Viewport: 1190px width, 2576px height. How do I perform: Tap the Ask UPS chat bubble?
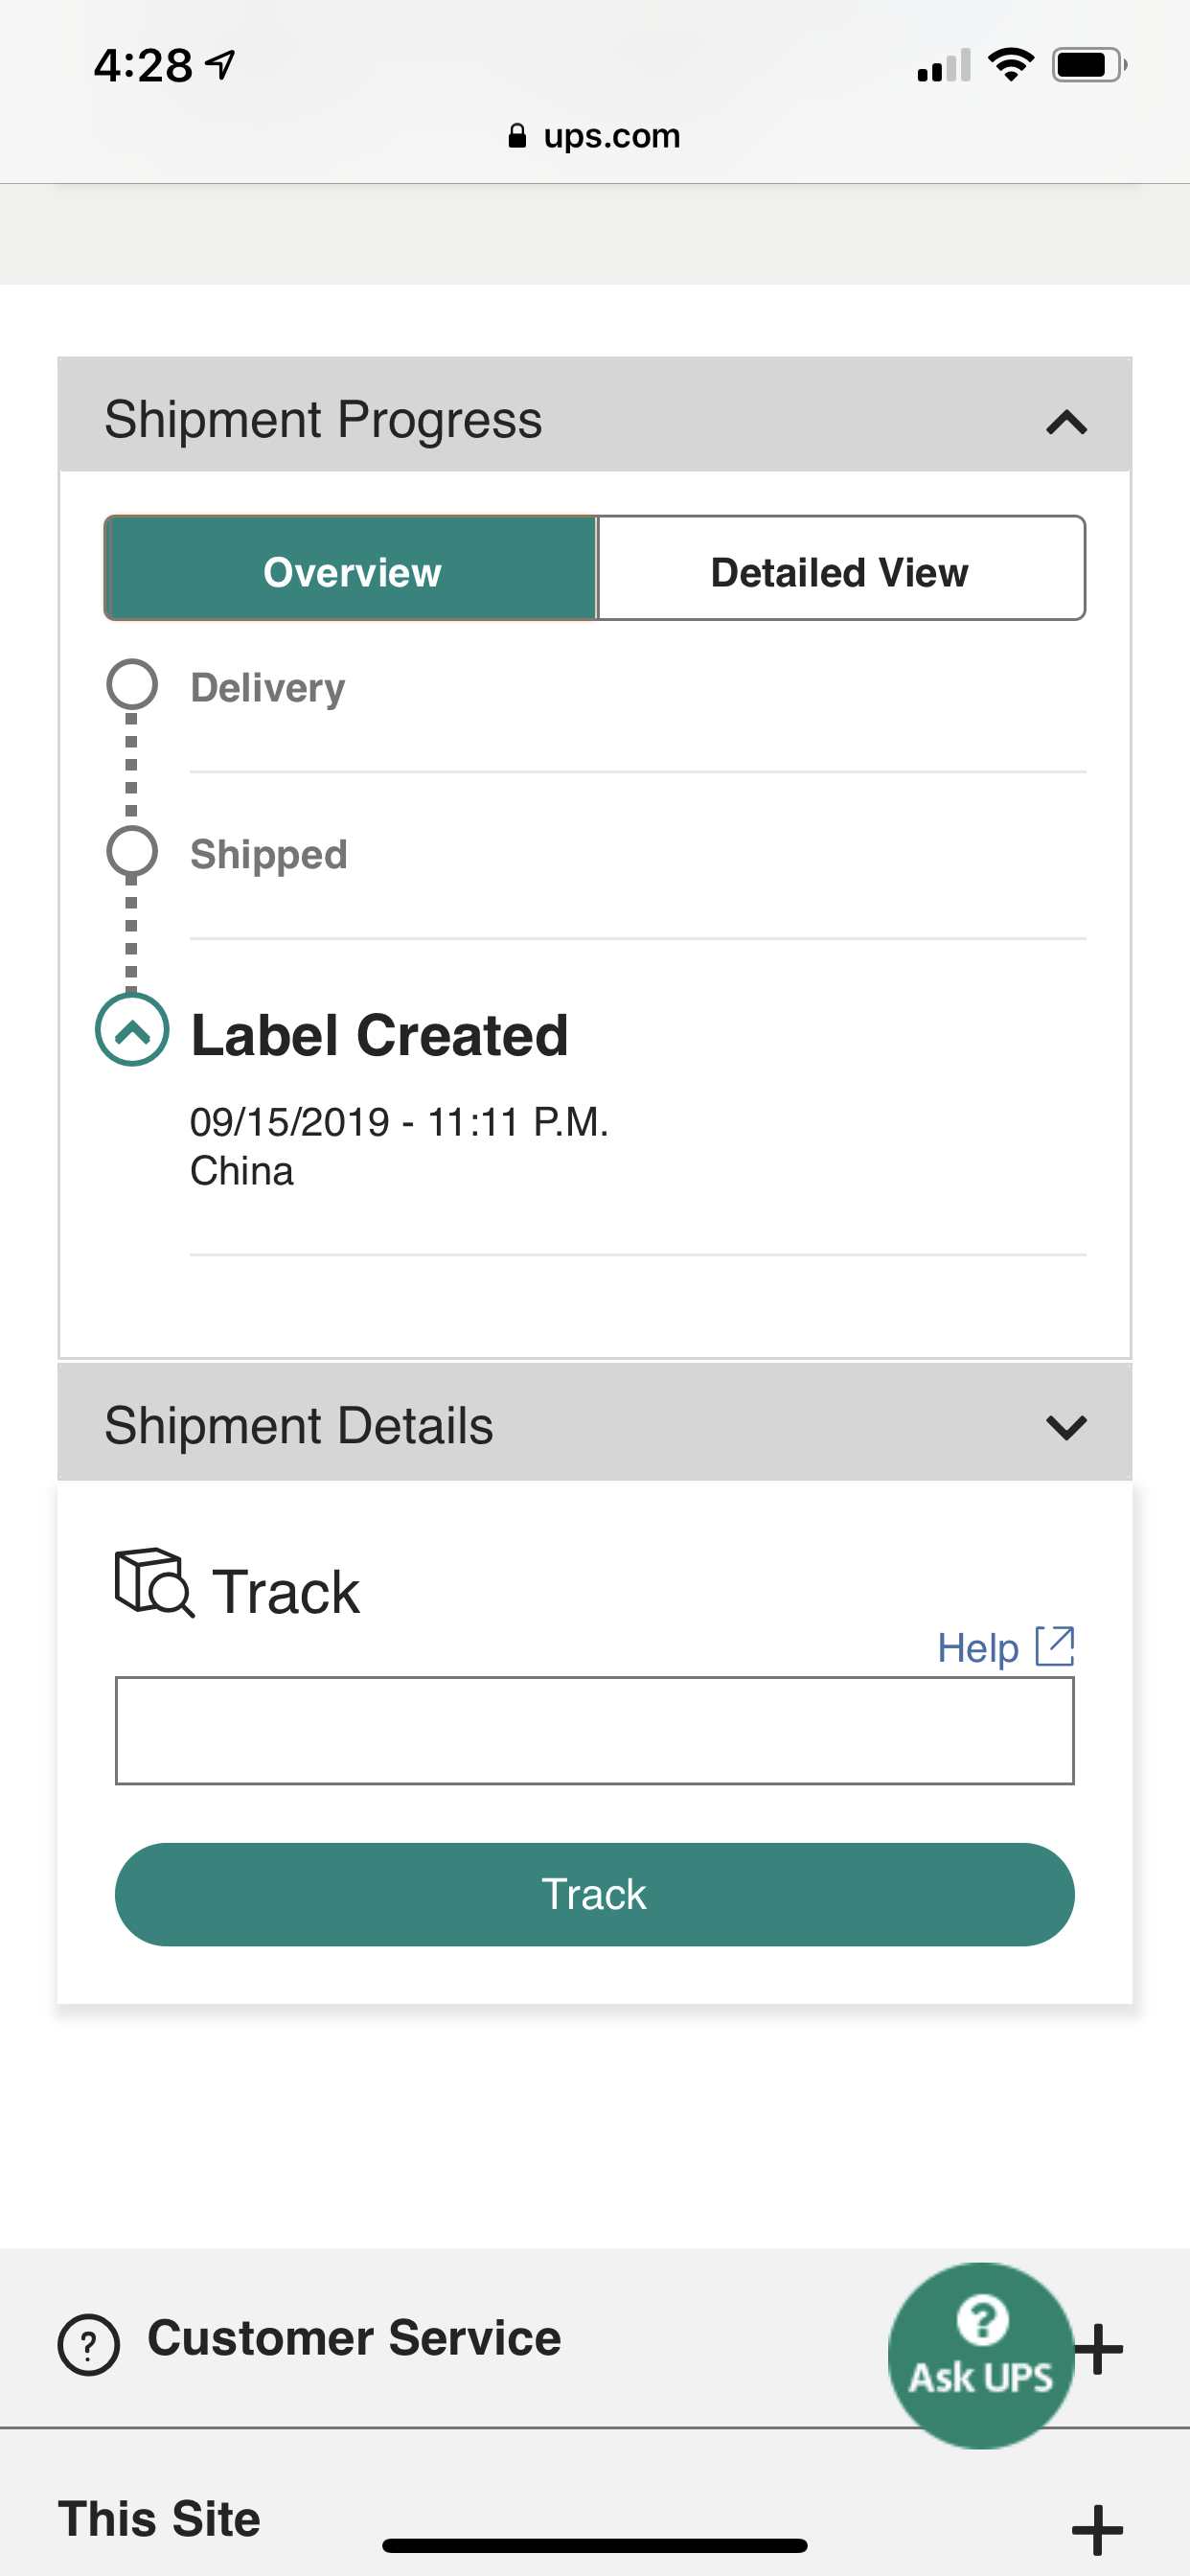[x=981, y=2355]
